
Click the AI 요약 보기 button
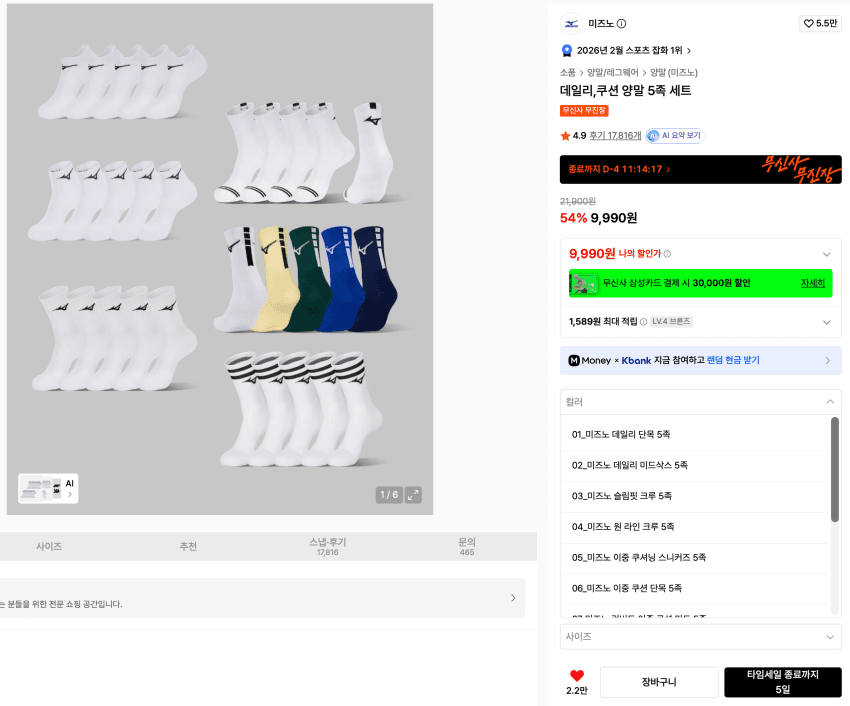pyautogui.click(x=675, y=136)
